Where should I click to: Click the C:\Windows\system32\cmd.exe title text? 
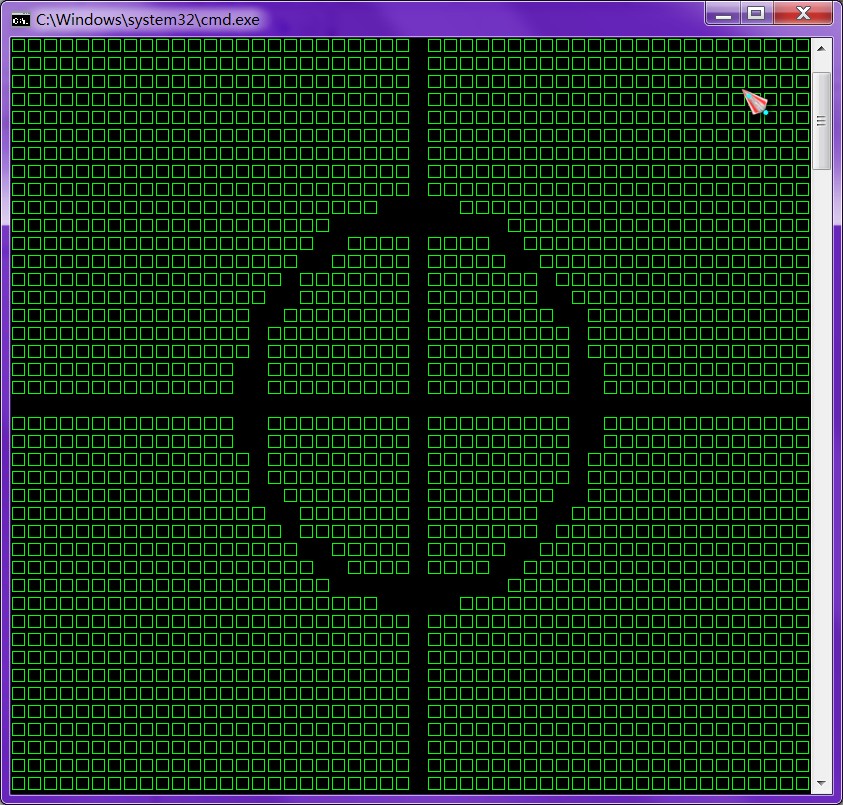click(x=148, y=20)
